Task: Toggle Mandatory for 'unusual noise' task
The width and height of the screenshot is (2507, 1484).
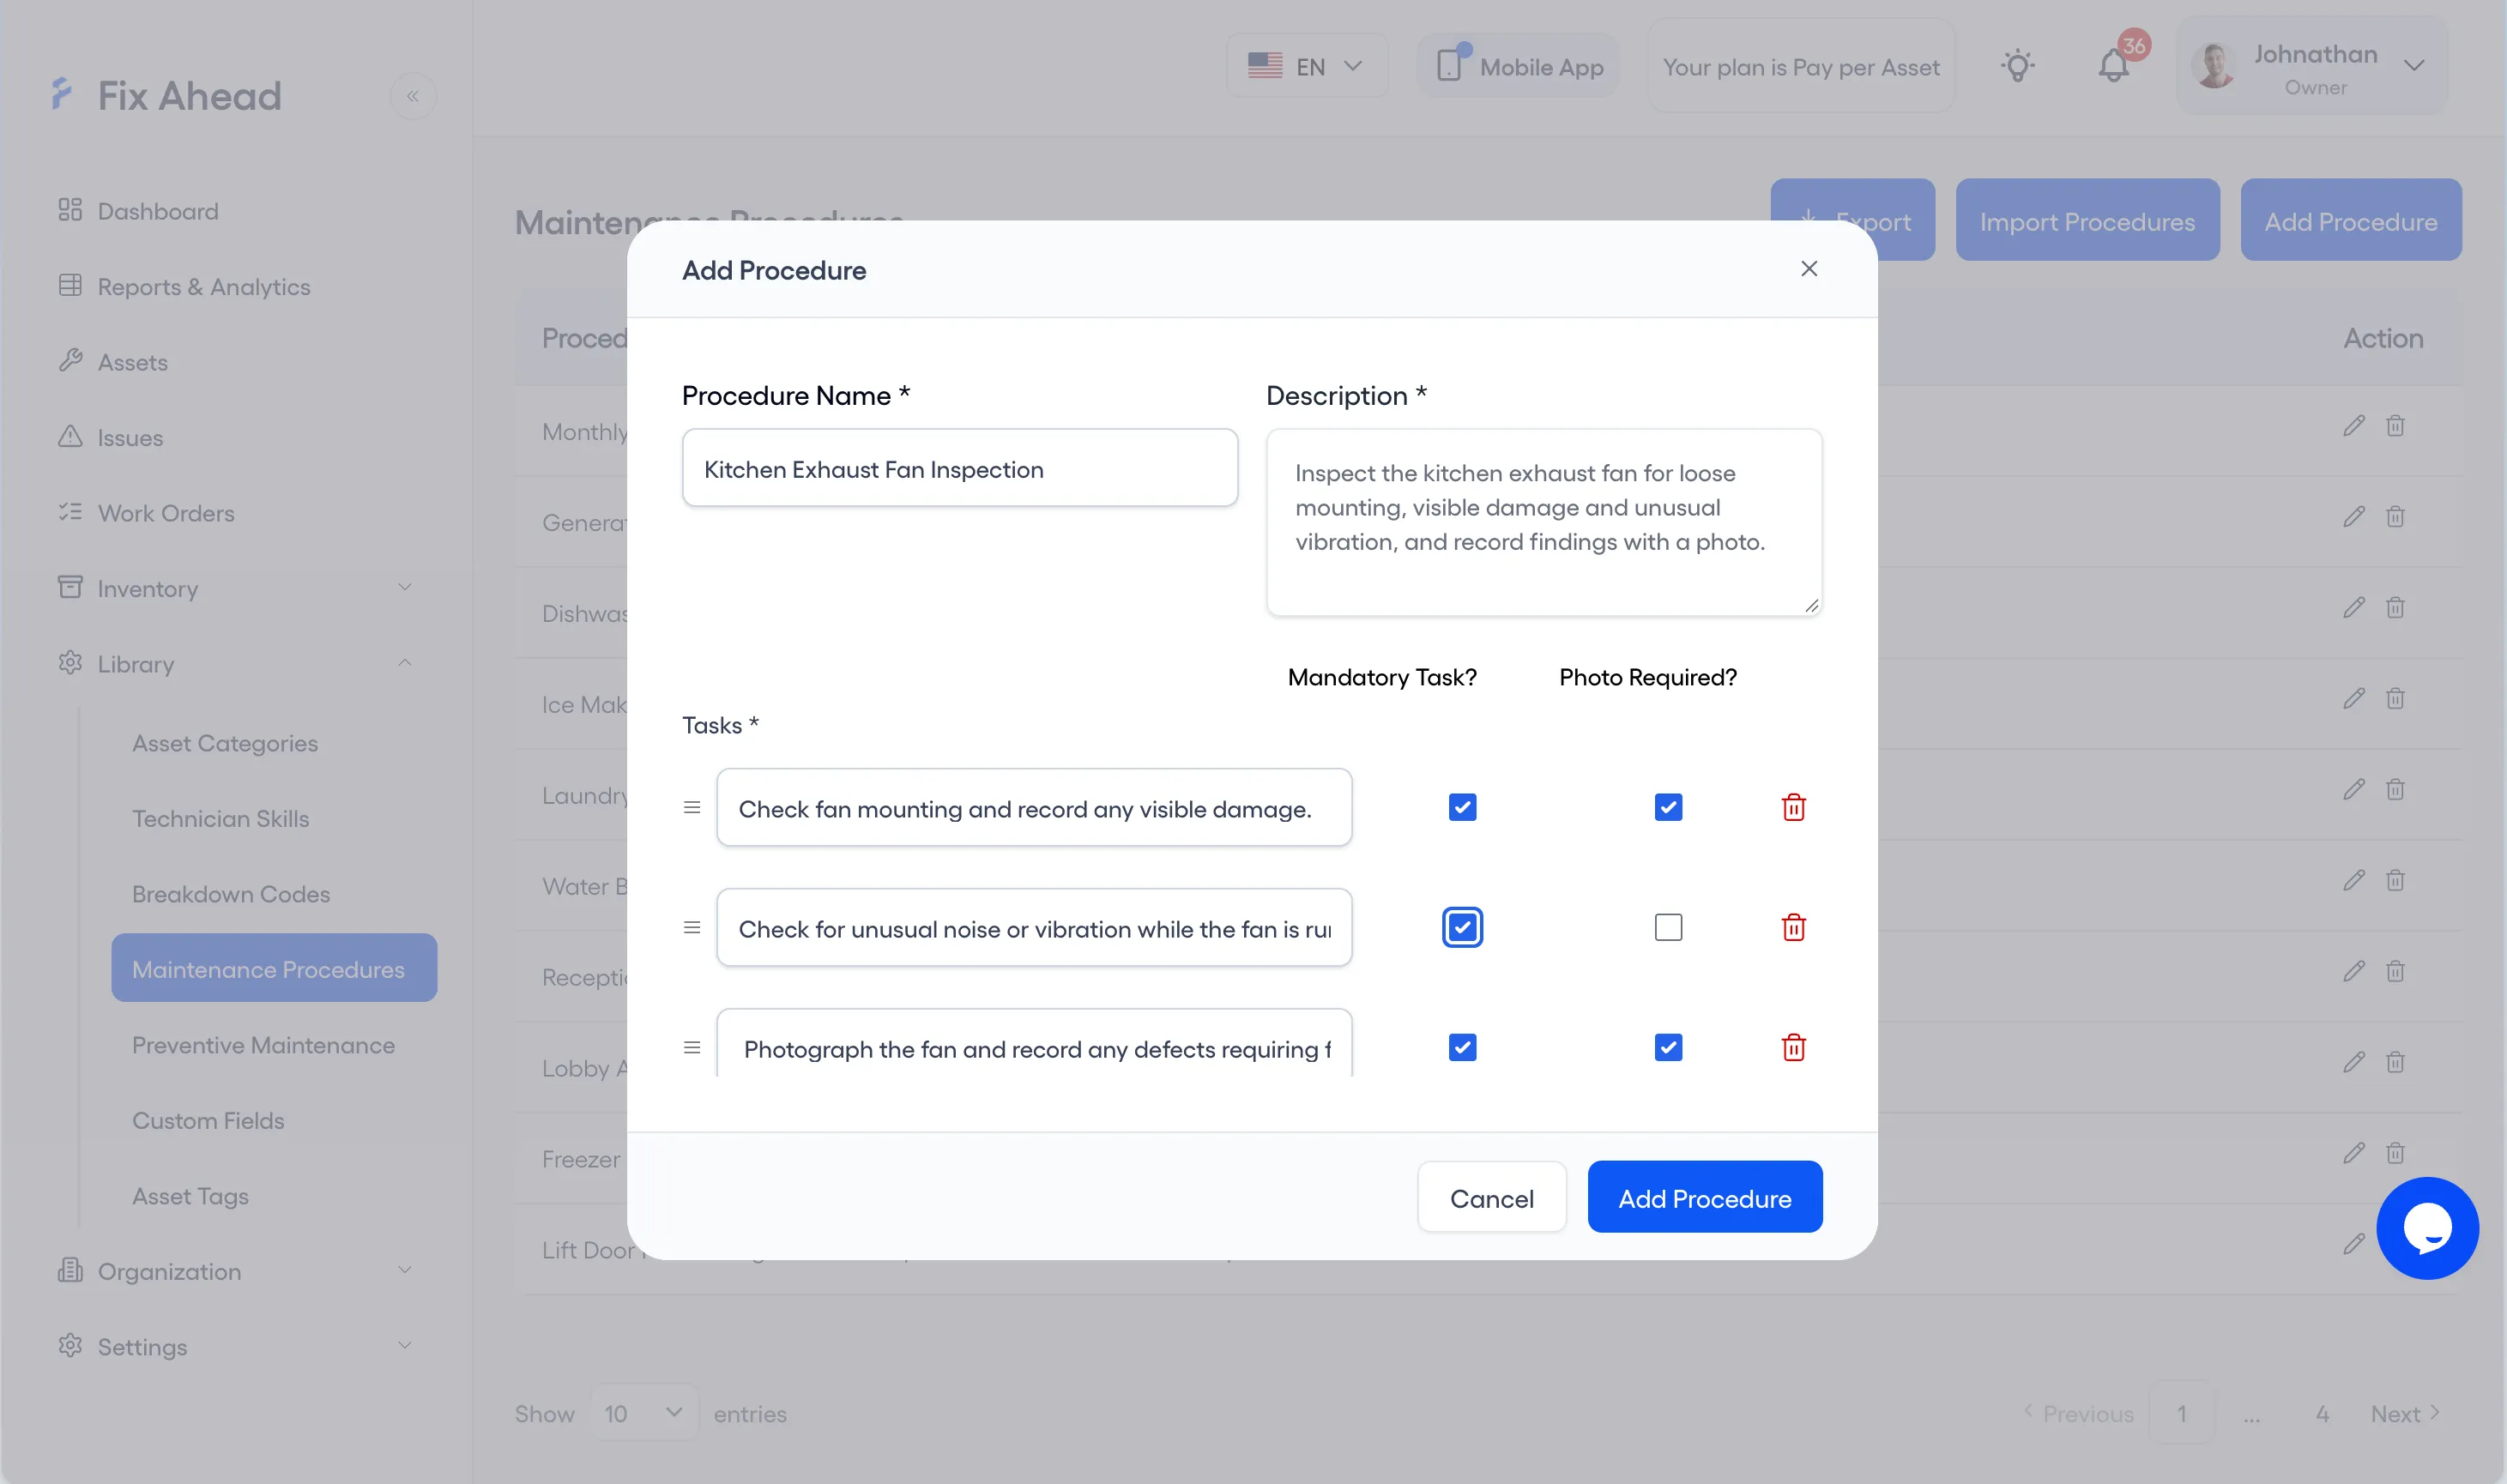Action: click(1462, 927)
